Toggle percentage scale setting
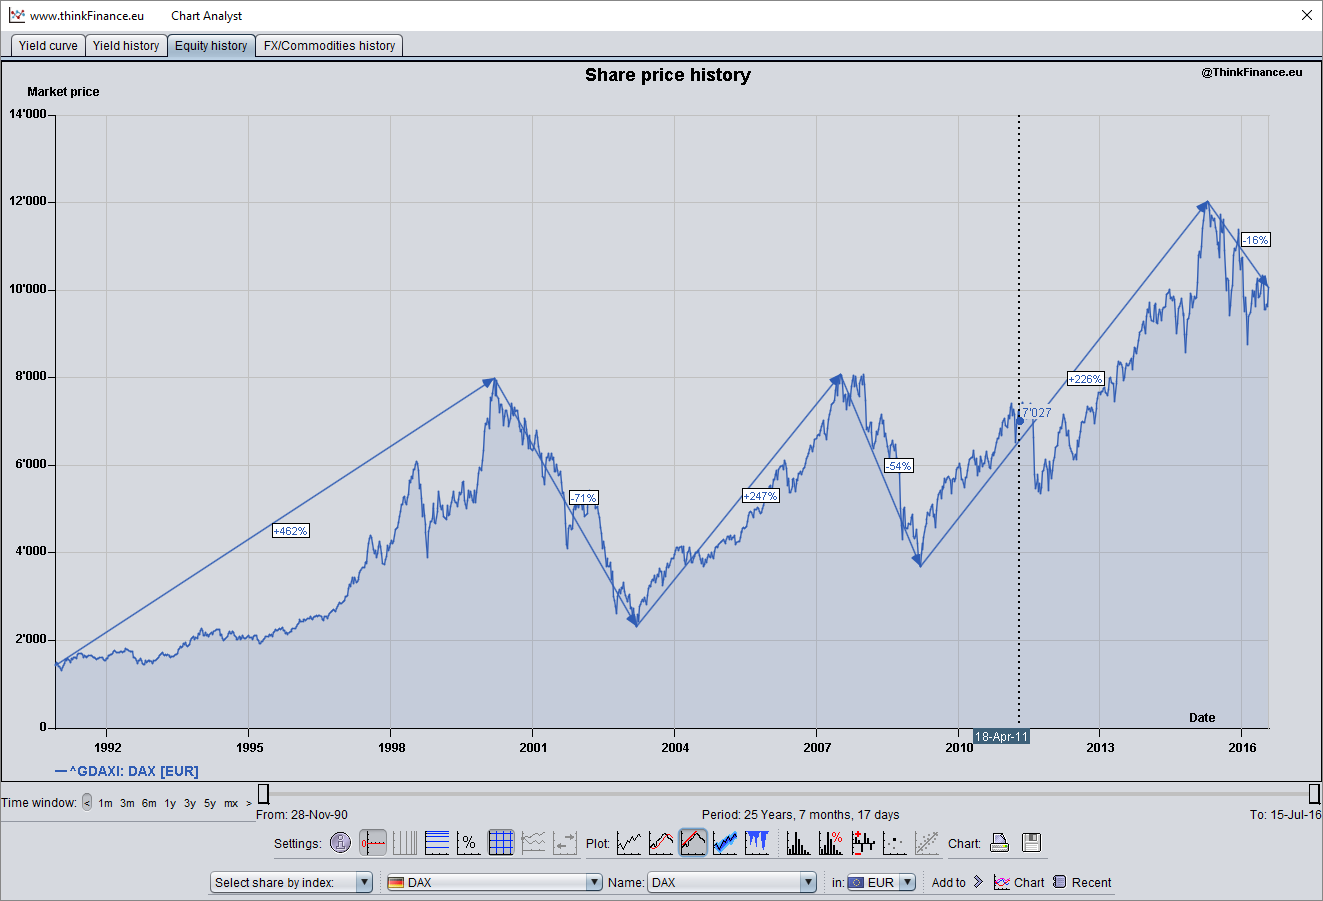The height and width of the screenshot is (901, 1323). (469, 843)
